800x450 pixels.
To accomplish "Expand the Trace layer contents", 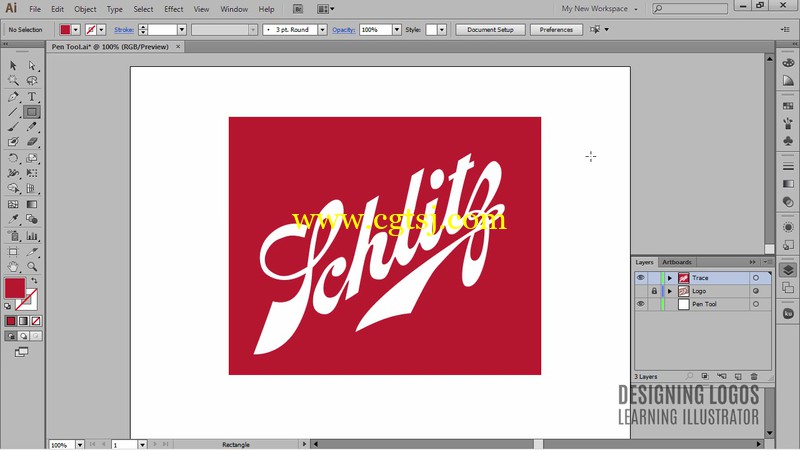I will pyautogui.click(x=670, y=278).
